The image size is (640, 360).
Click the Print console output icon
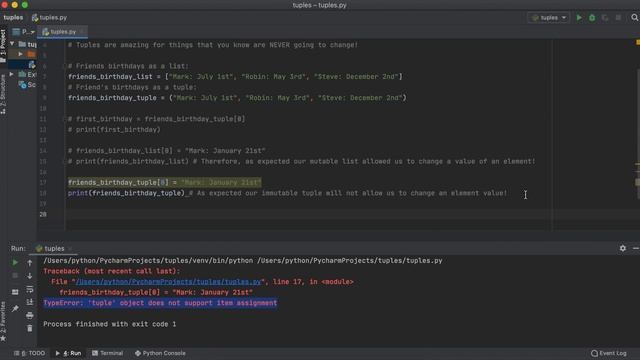(30, 315)
